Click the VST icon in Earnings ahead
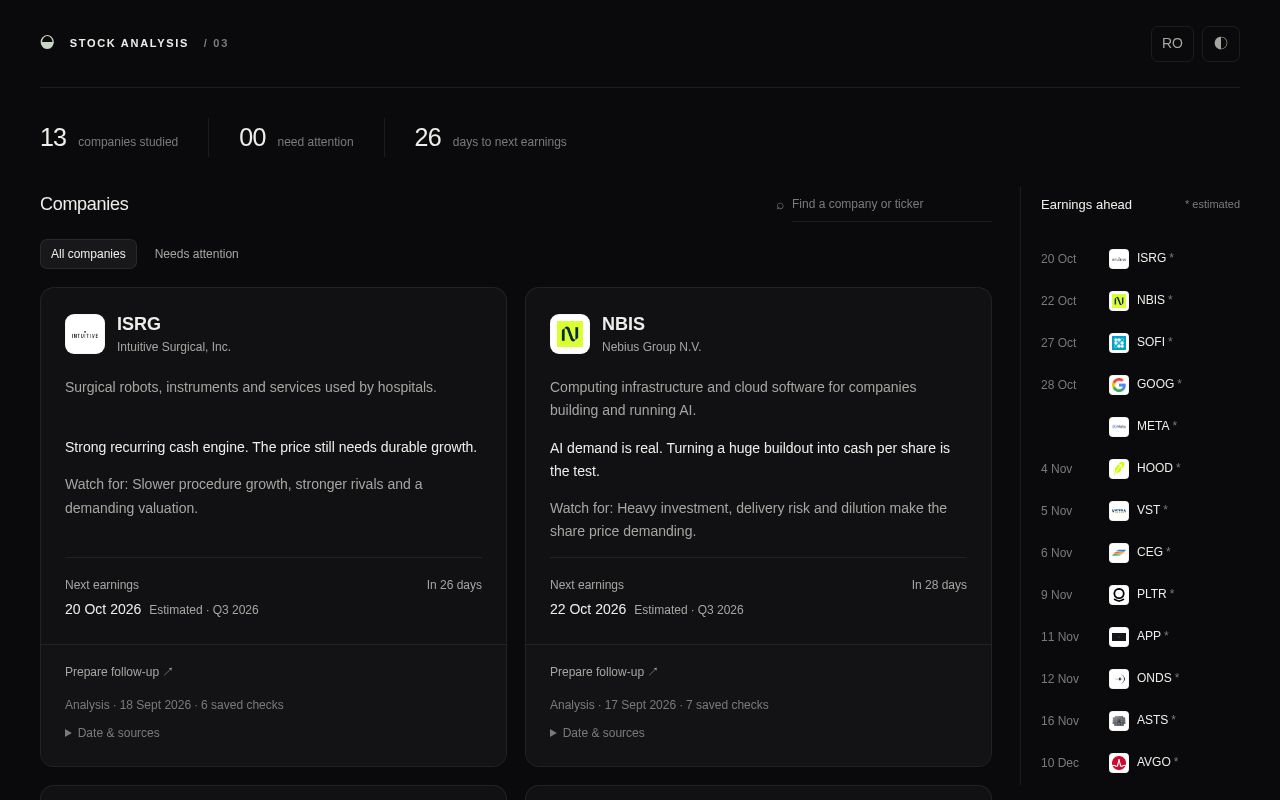Viewport: 1280px width, 800px height. [x=1119, y=511]
